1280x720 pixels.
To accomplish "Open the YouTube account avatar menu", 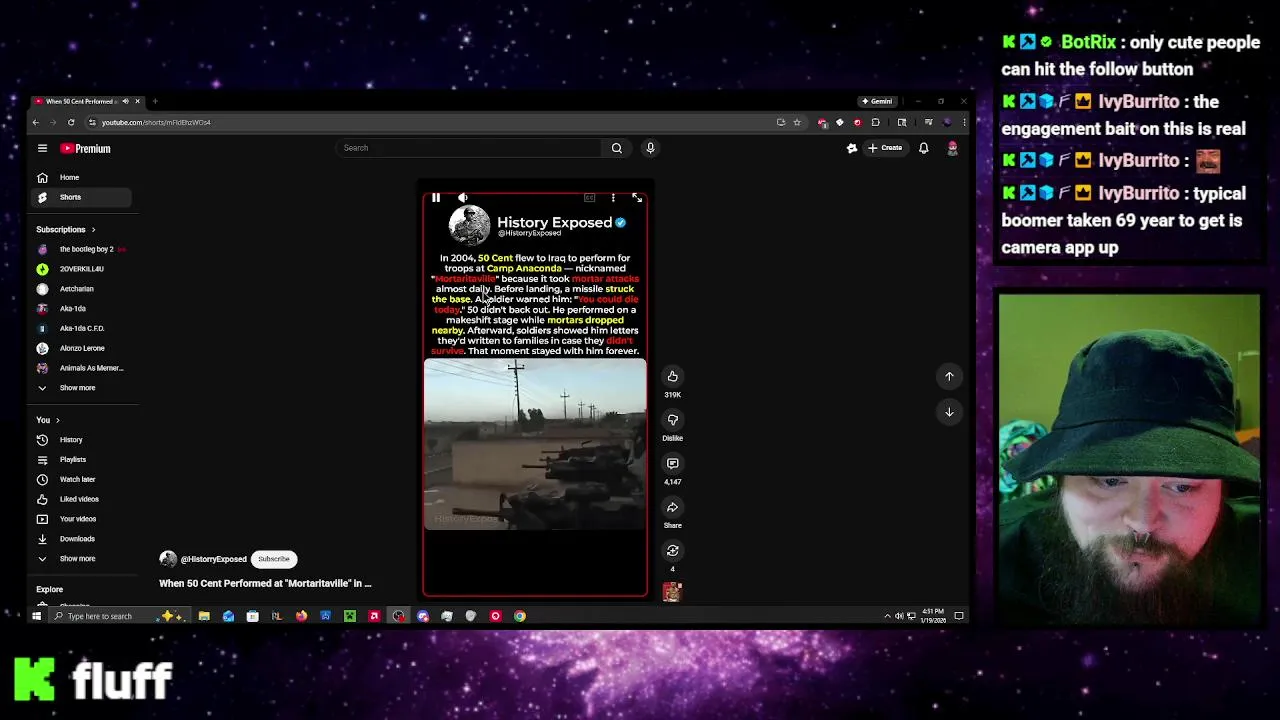I will [952, 148].
